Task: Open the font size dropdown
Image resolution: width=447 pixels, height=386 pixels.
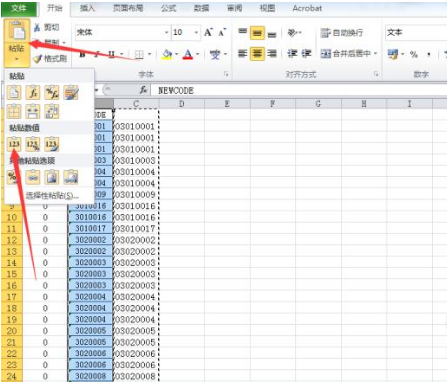Action: click(x=196, y=32)
